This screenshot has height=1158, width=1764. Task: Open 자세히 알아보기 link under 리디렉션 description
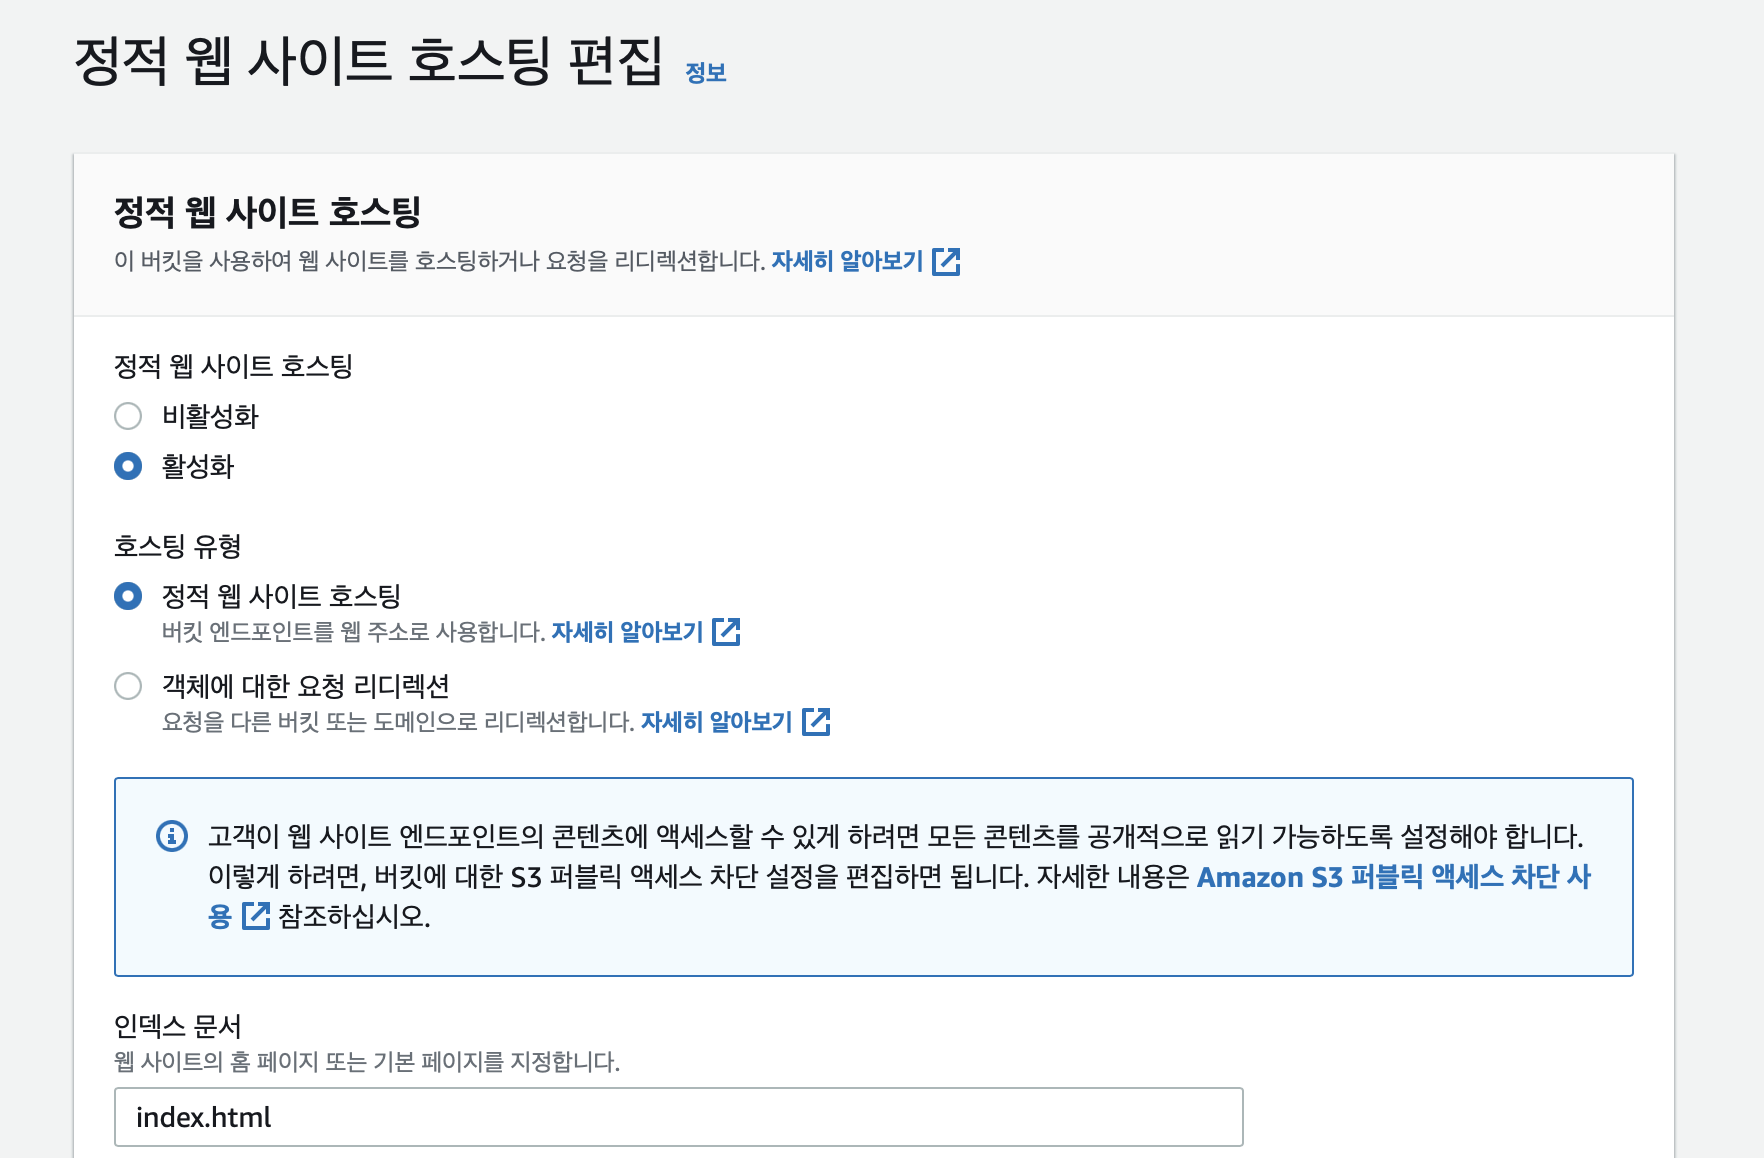tap(717, 722)
